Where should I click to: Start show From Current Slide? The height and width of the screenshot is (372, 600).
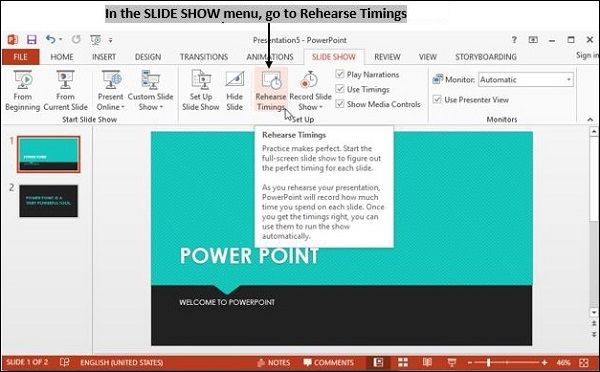65,91
